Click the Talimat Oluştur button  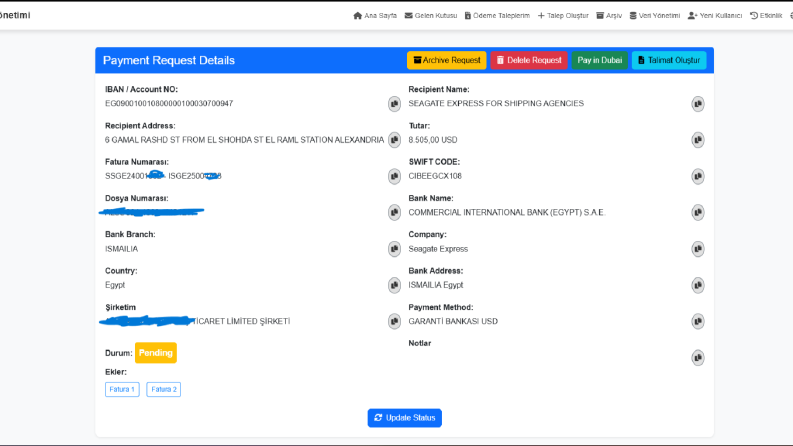tap(669, 60)
